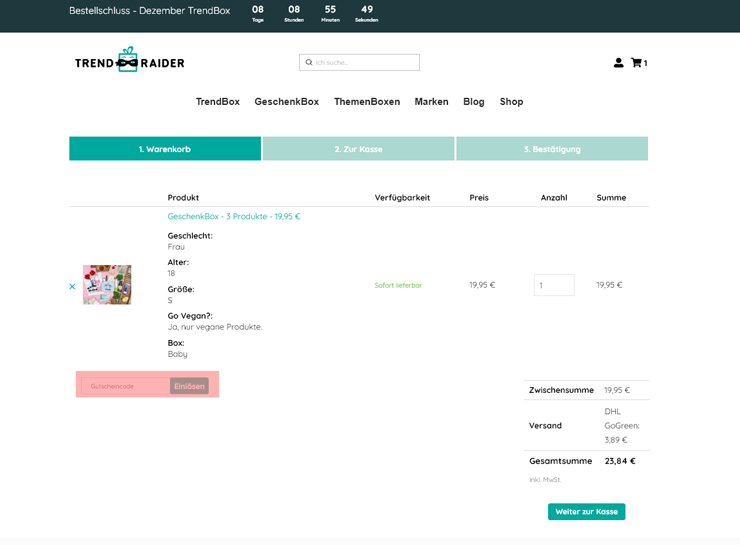The width and height of the screenshot is (740, 545).
Task: Click the GeschenkBox product thumbnail
Action: [x=107, y=285]
